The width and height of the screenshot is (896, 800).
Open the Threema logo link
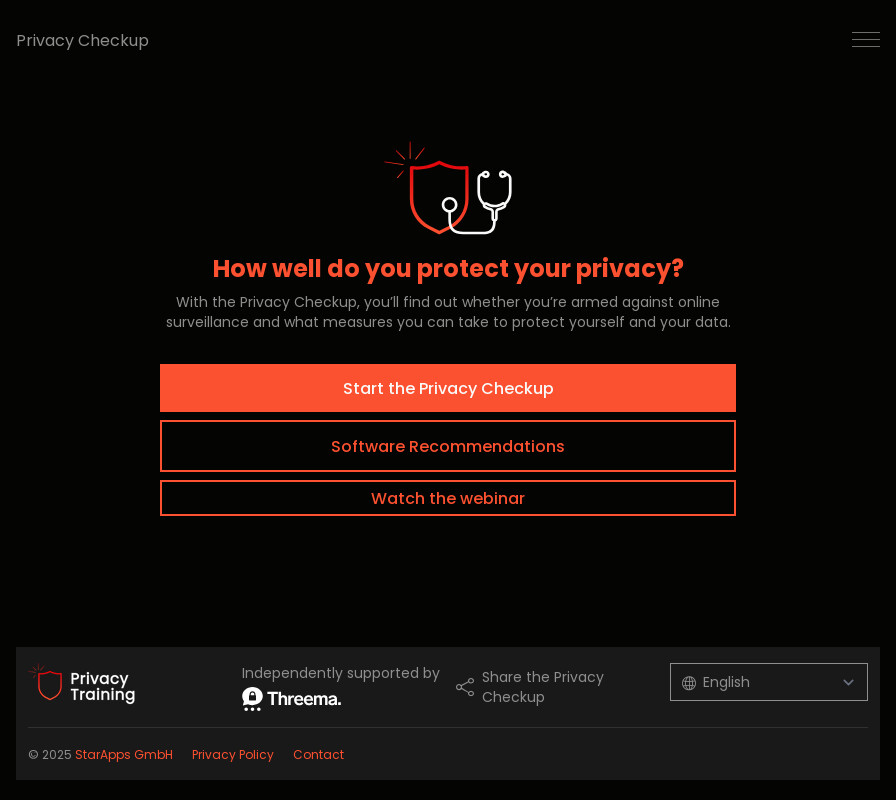coord(292,699)
